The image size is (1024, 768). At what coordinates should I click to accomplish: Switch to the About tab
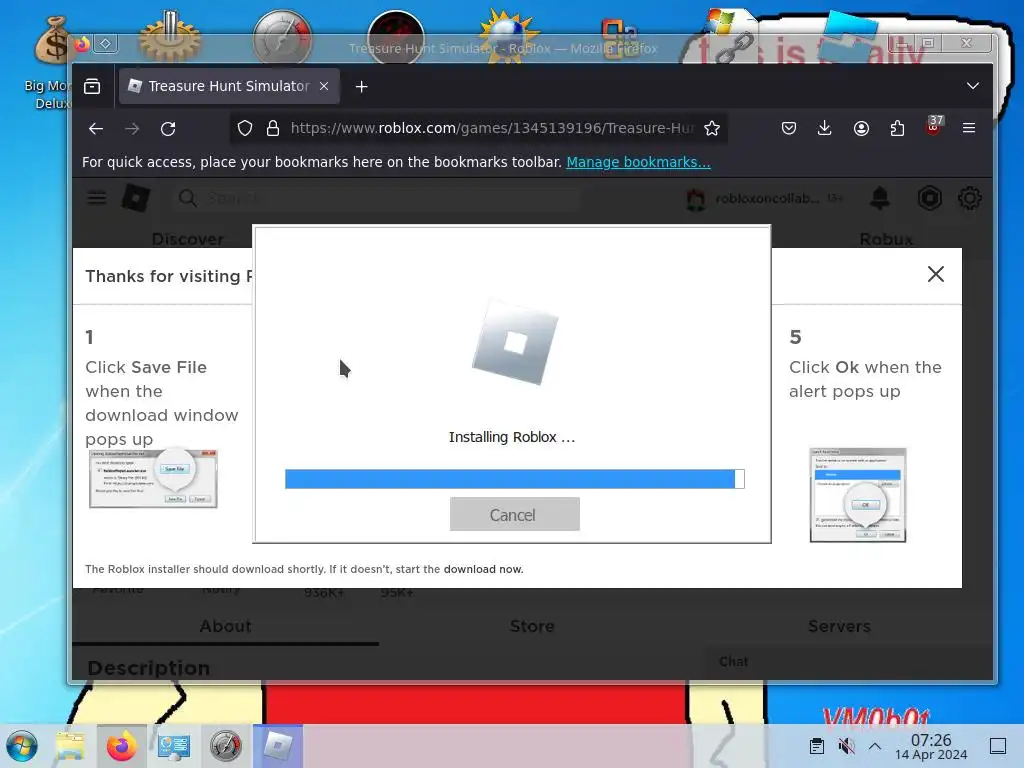point(225,626)
